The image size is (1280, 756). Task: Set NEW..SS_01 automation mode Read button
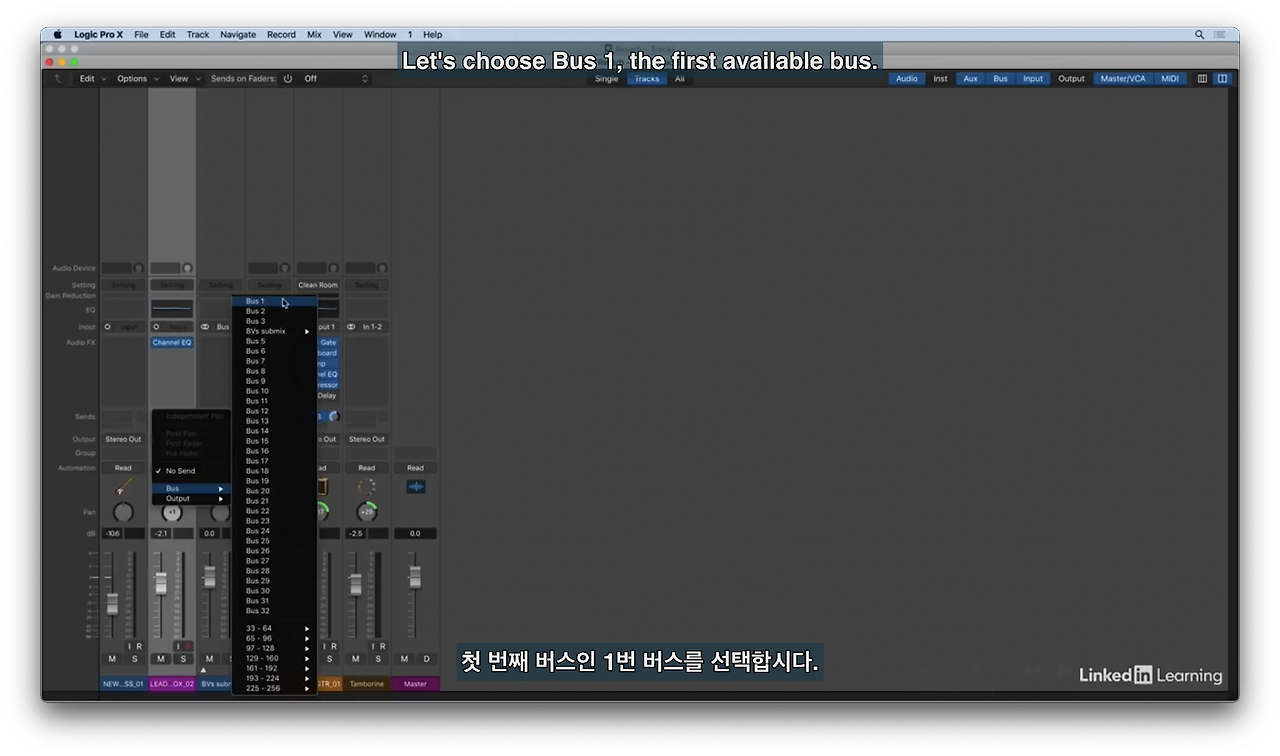[123, 468]
